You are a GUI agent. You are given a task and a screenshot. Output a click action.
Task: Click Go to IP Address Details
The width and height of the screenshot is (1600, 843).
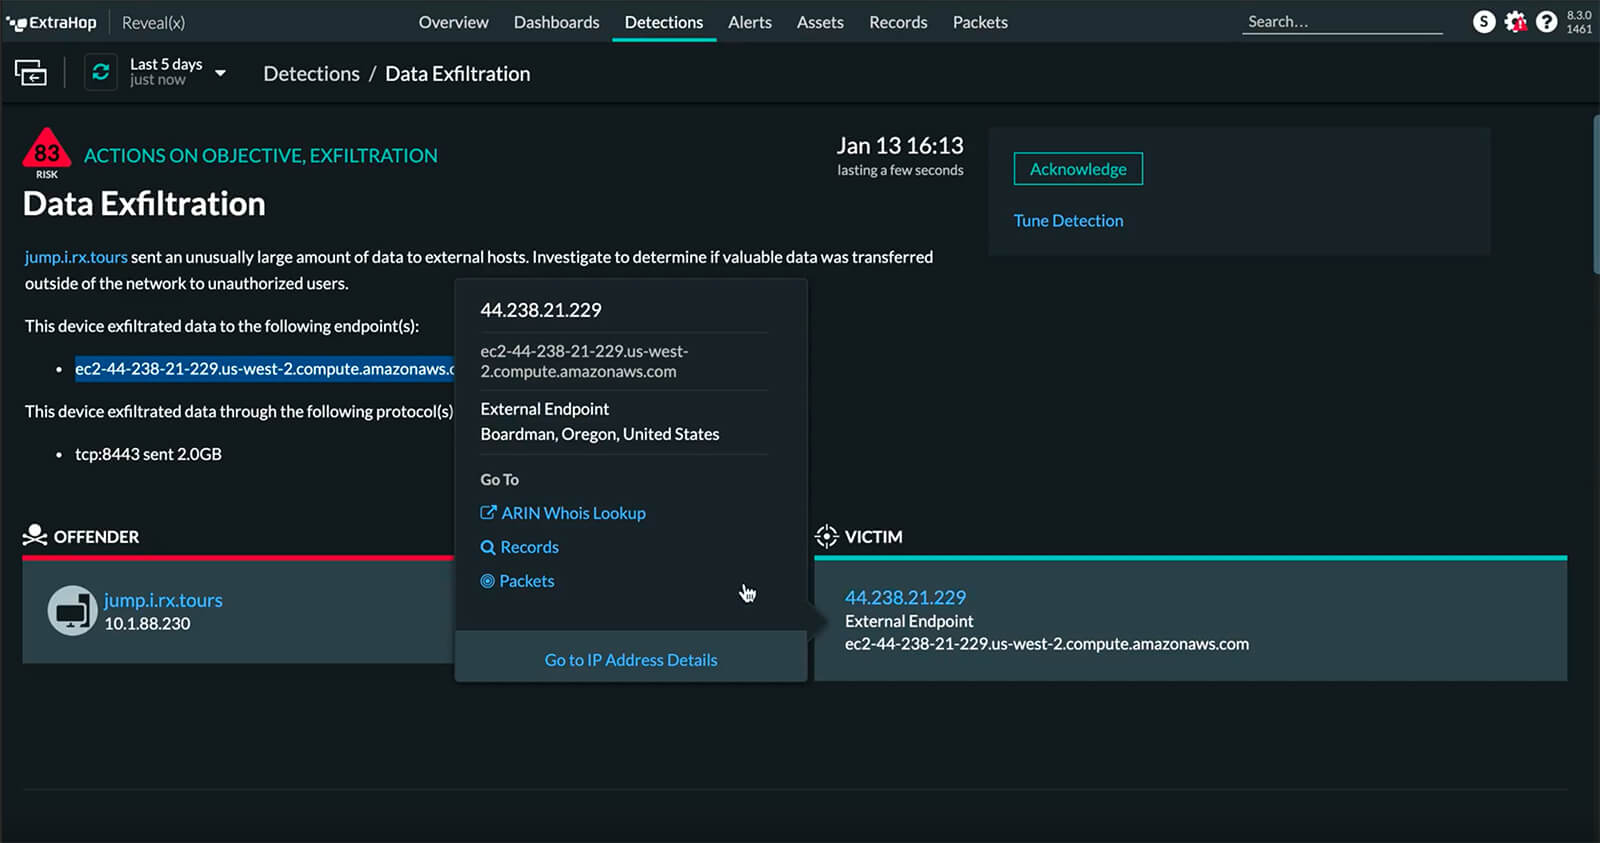click(x=631, y=660)
